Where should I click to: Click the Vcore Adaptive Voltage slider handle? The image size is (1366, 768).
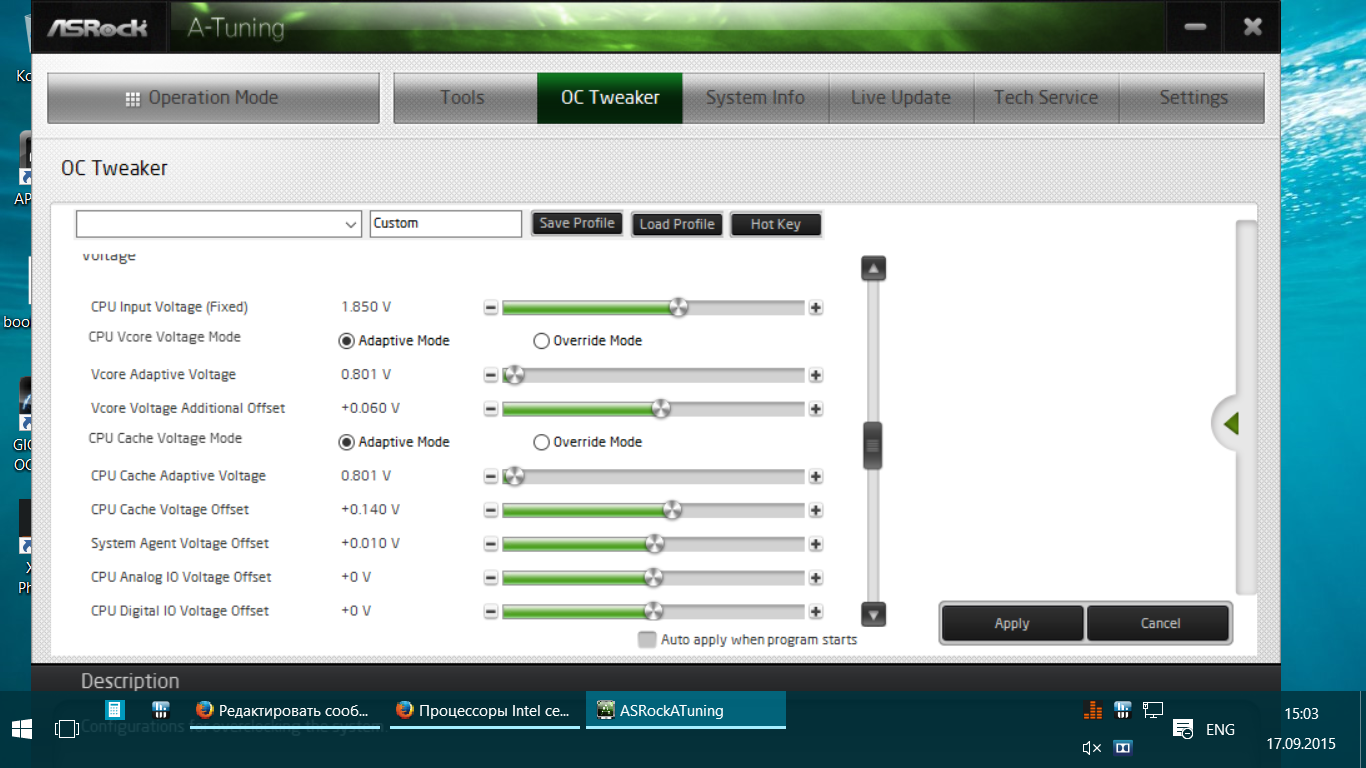[514, 375]
